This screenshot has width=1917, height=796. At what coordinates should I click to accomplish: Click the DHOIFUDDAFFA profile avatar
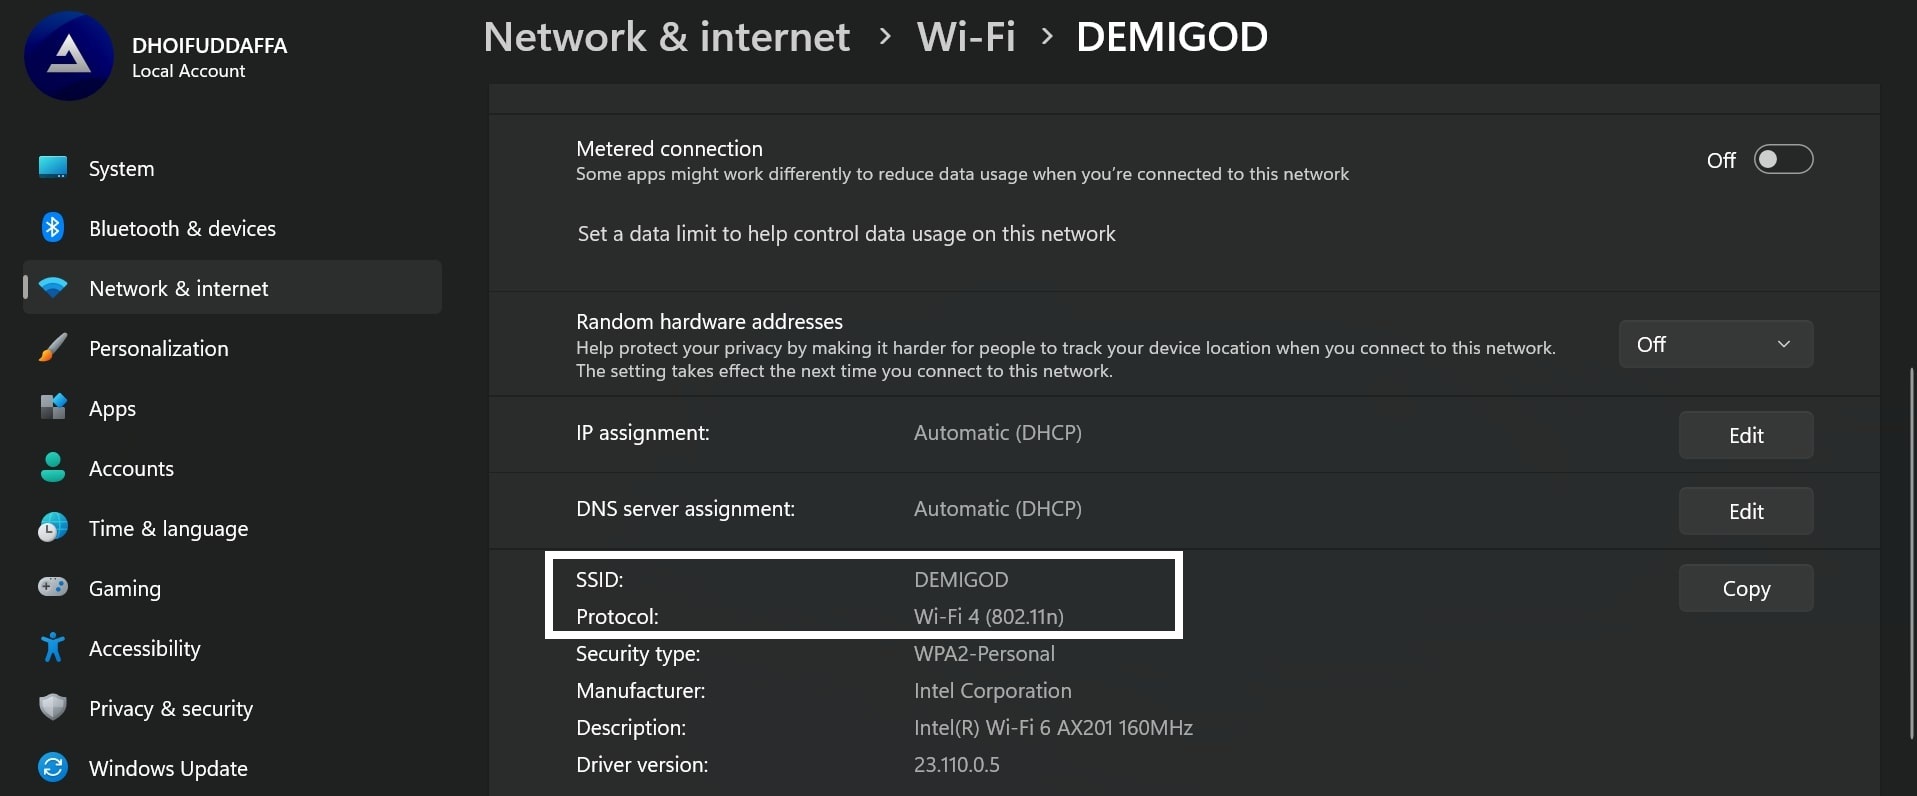(69, 56)
